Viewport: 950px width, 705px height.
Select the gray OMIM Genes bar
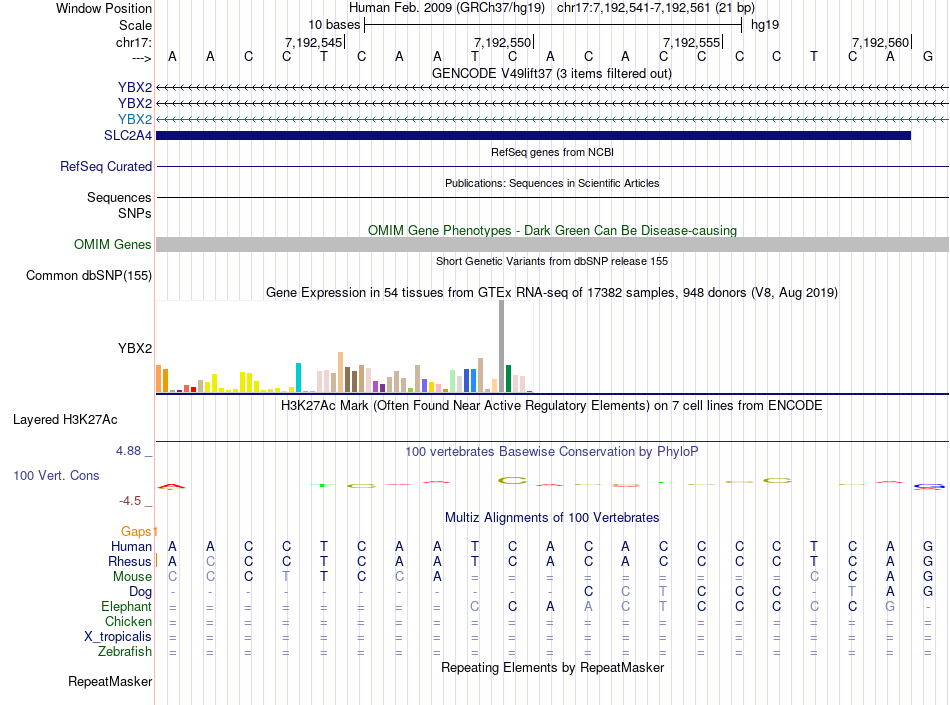point(553,244)
